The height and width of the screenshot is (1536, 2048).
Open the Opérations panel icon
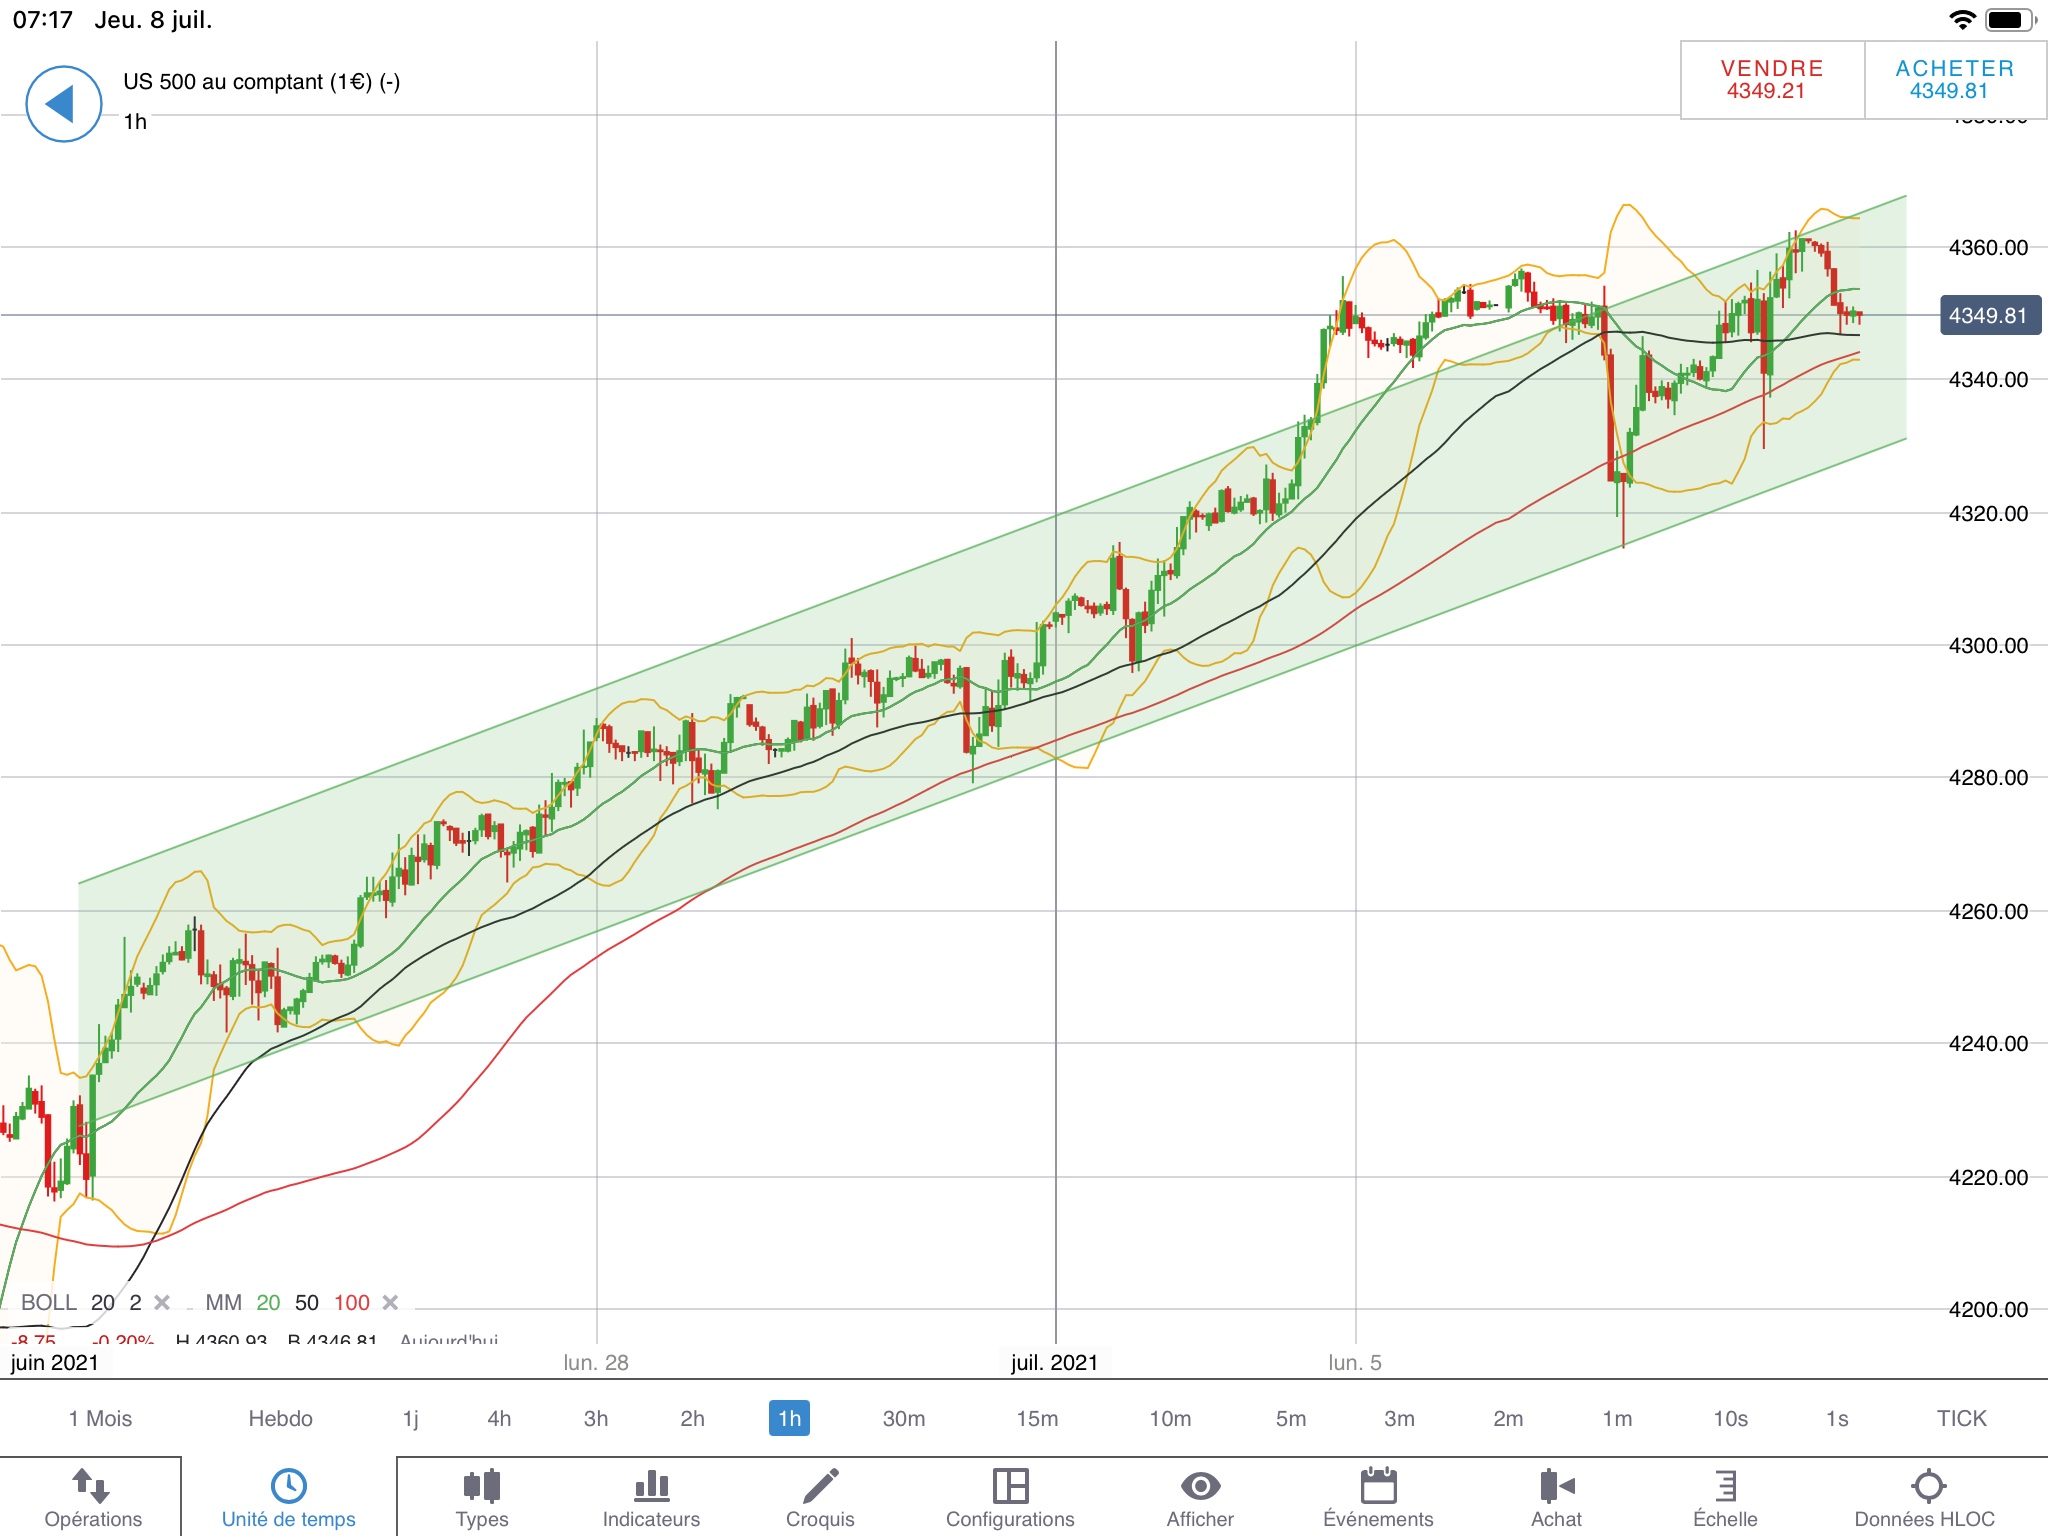click(92, 1486)
